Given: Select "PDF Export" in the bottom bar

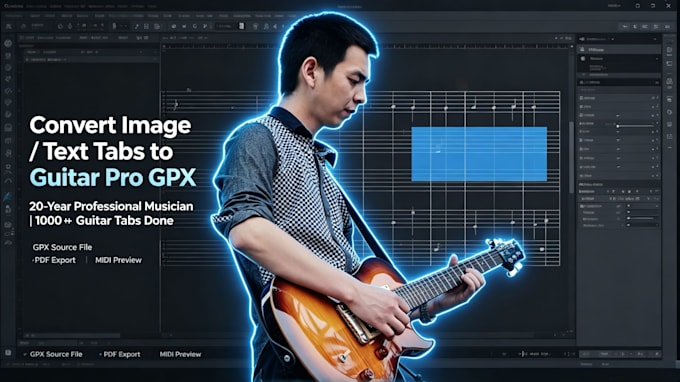Looking at the screenshot, I should click(122, 354).
